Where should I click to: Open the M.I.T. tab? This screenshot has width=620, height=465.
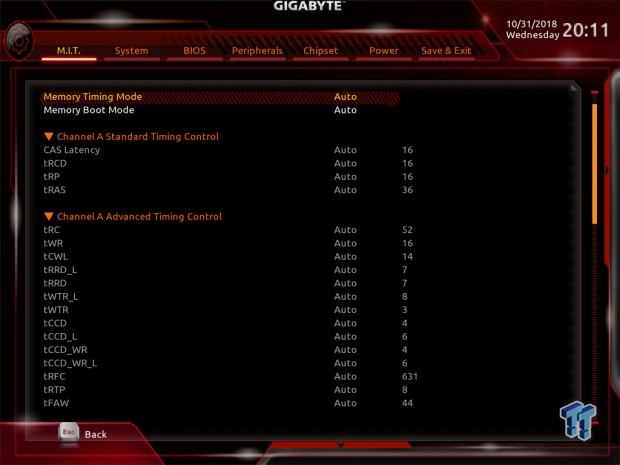click(x=69, y=51)
